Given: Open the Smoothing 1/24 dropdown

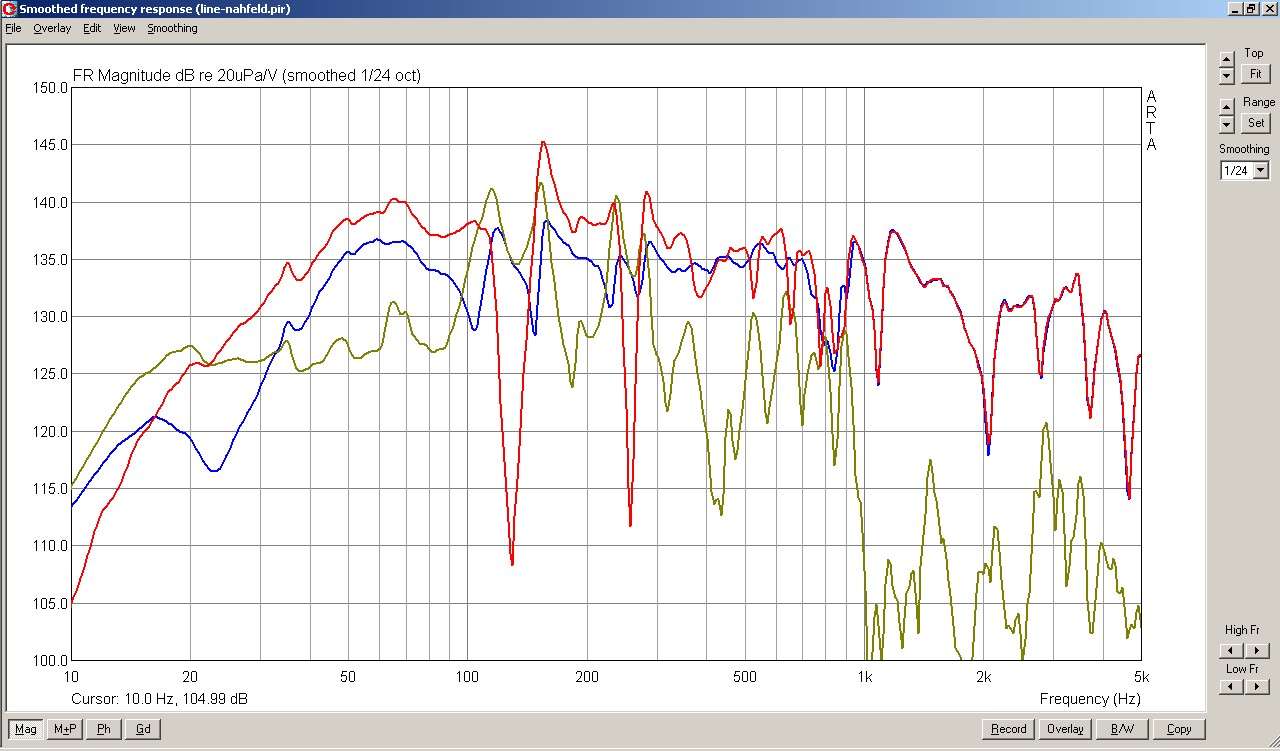Looking at the screenshot, I should pyautogui.click(x=1260, y=171).
